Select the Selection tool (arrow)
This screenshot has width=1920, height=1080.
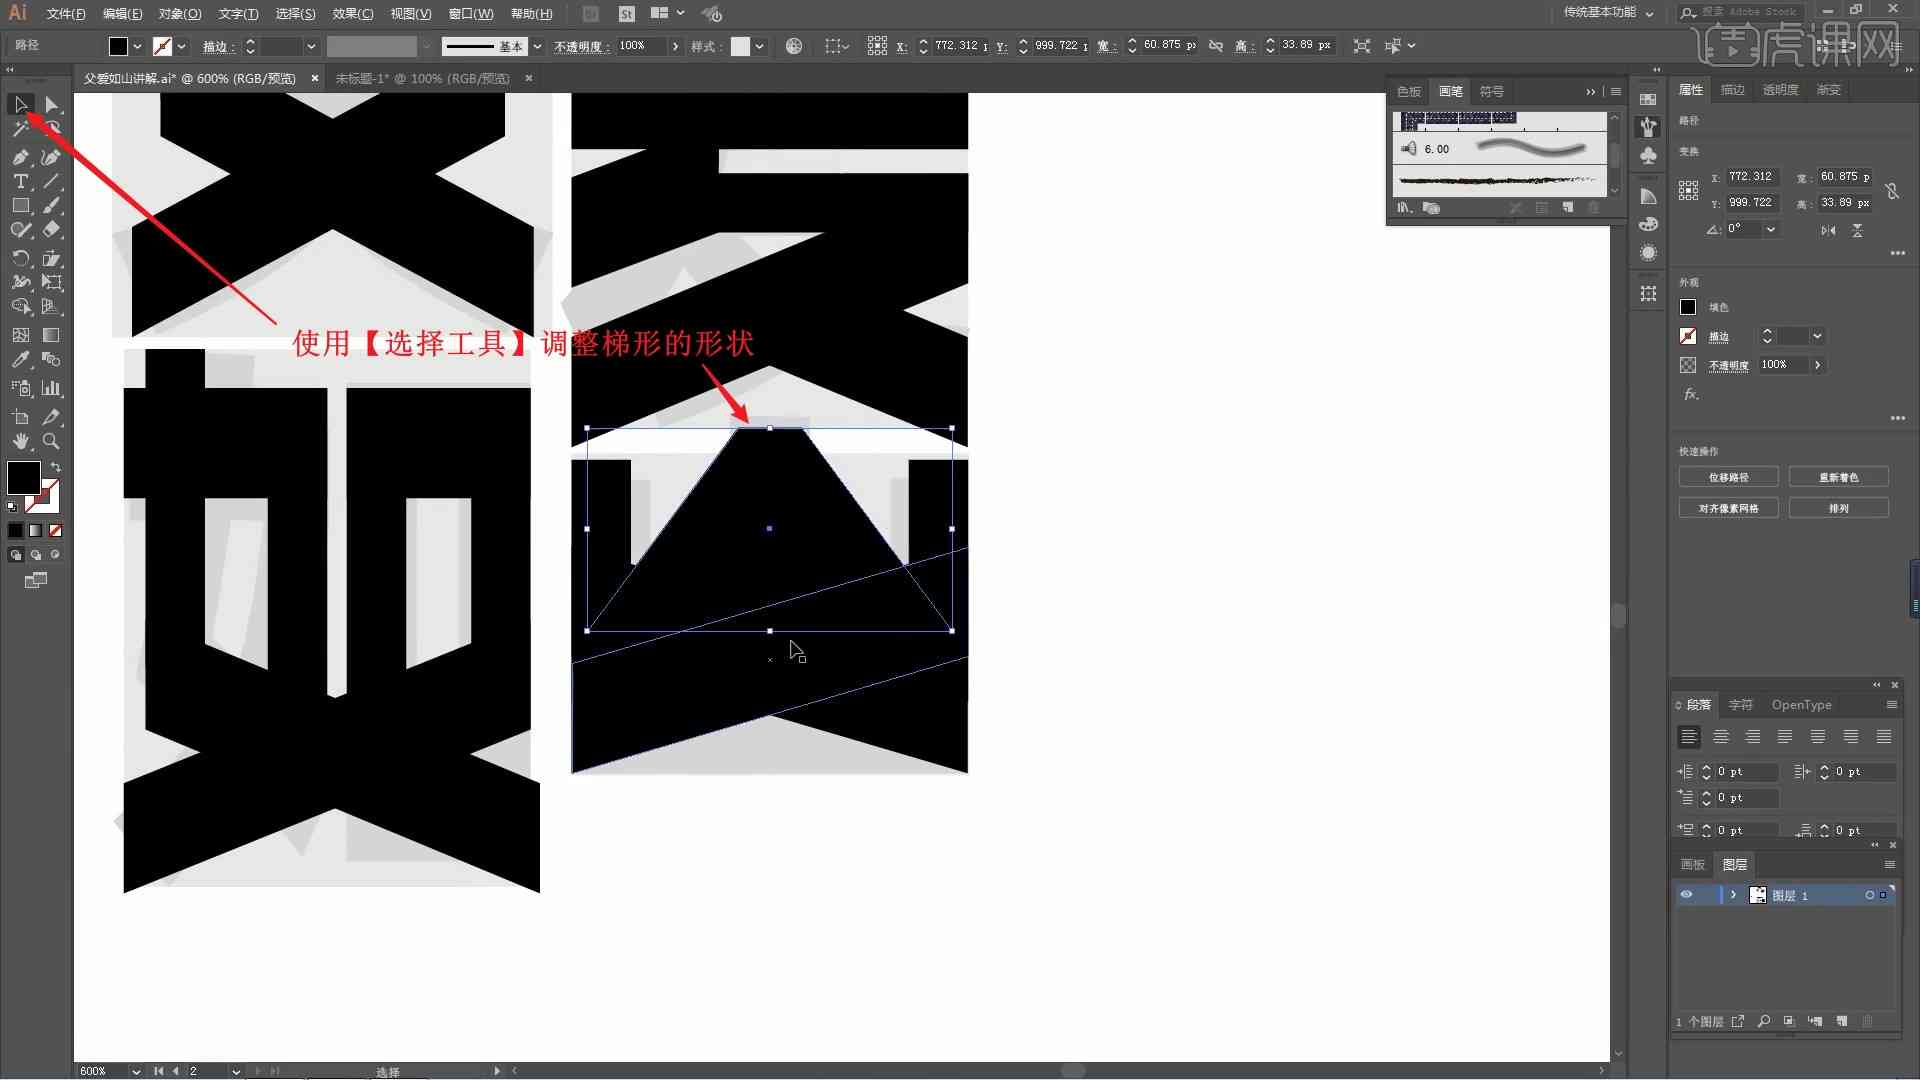point(18,105)
